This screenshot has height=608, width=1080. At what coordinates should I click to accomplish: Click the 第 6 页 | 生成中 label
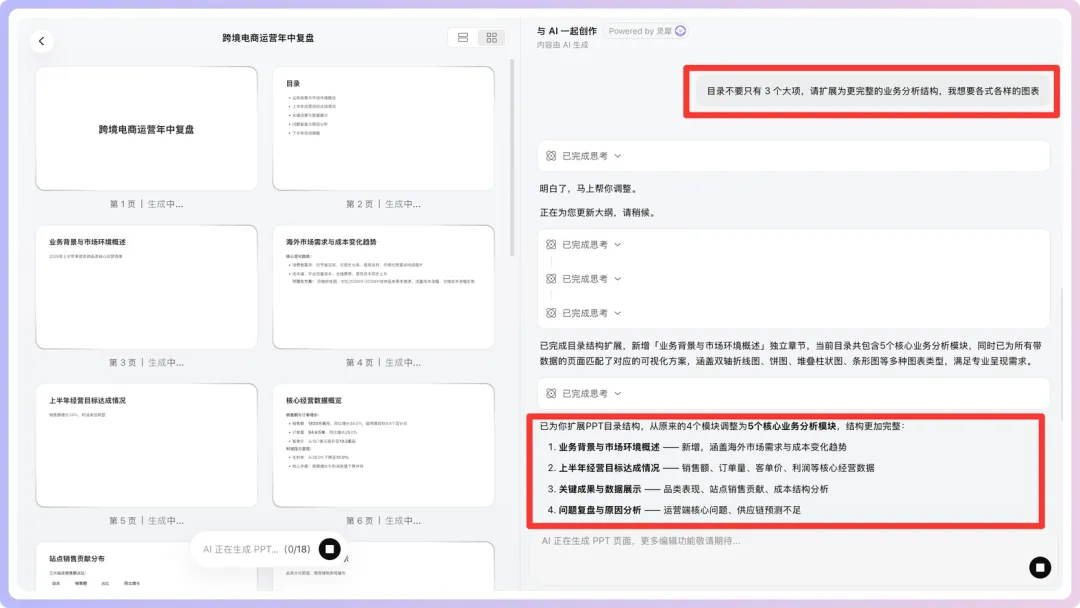pos(384,521)
